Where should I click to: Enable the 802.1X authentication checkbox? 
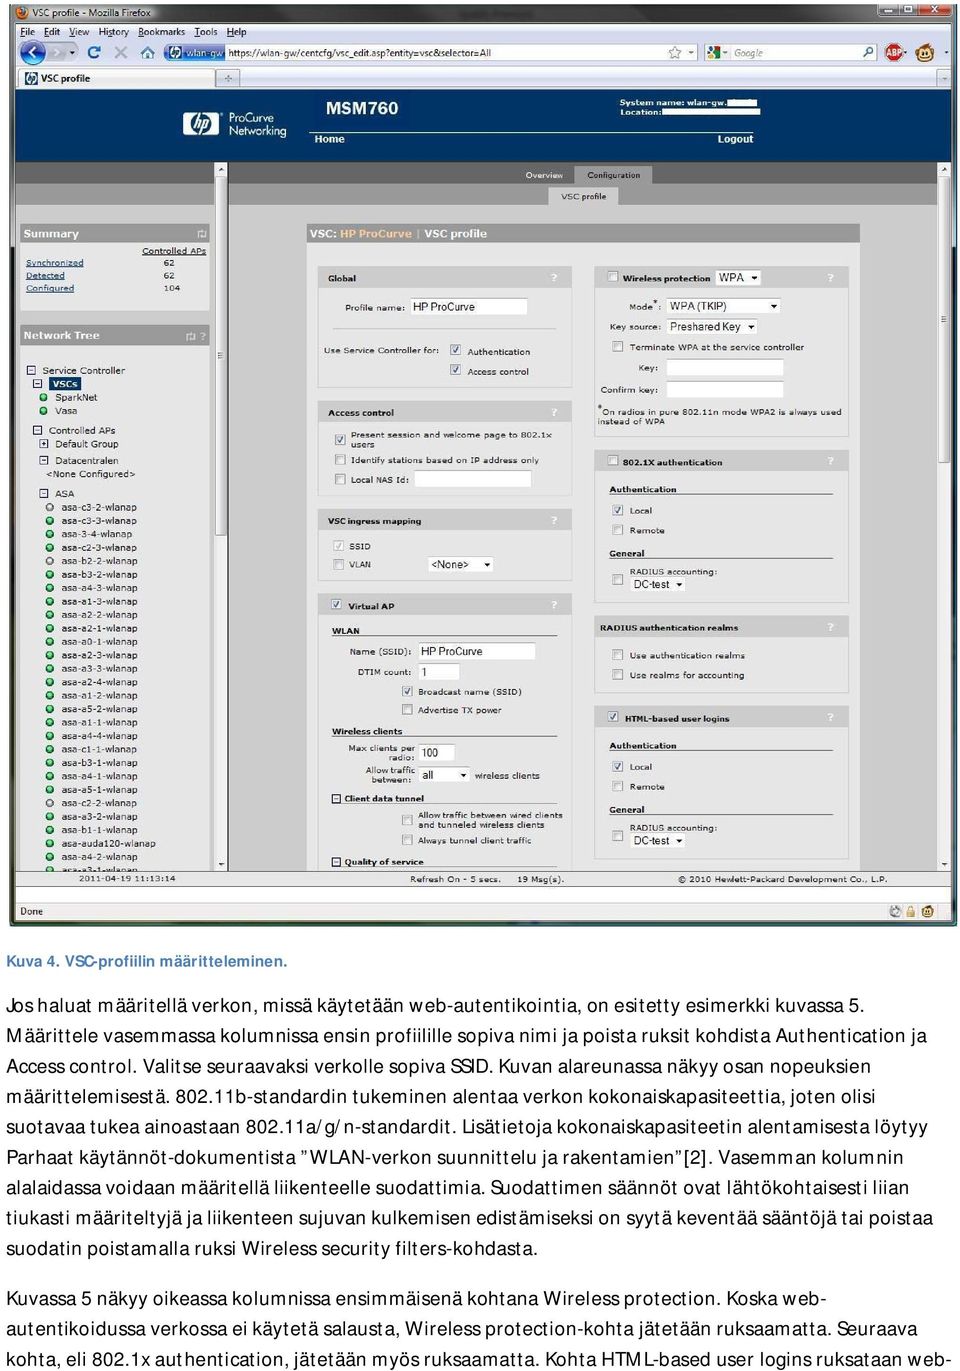612,462
